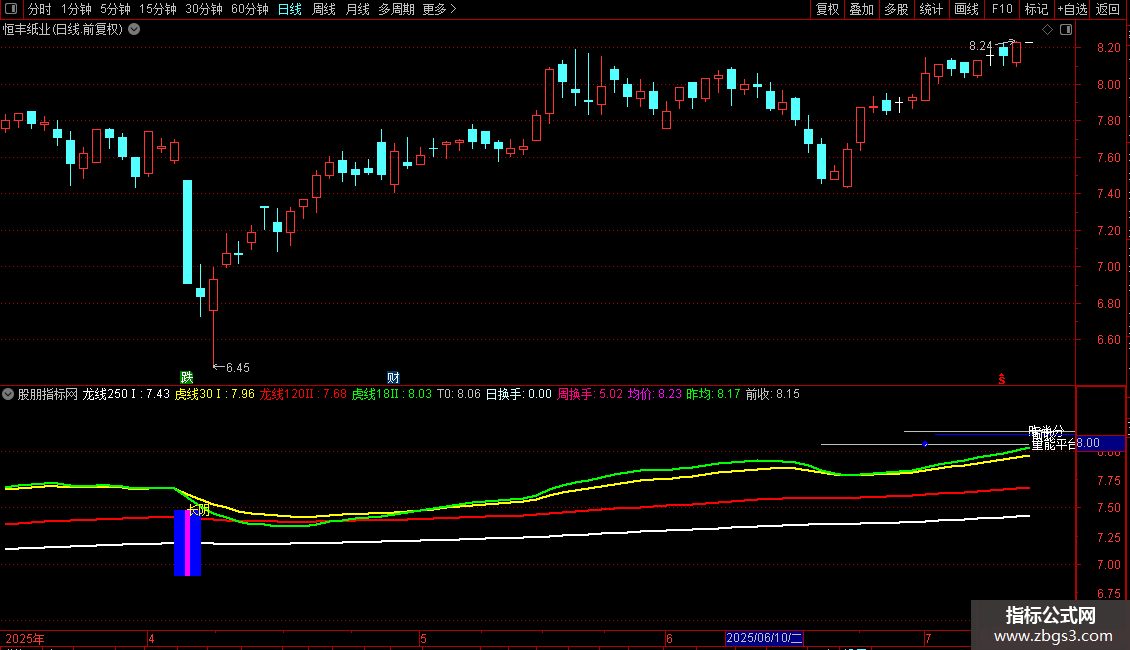Image resolution: width=1130 pixels, height=650 pixels.
Task: Click the 周换手 5.02 value
Action: click(x=590, y=394)
